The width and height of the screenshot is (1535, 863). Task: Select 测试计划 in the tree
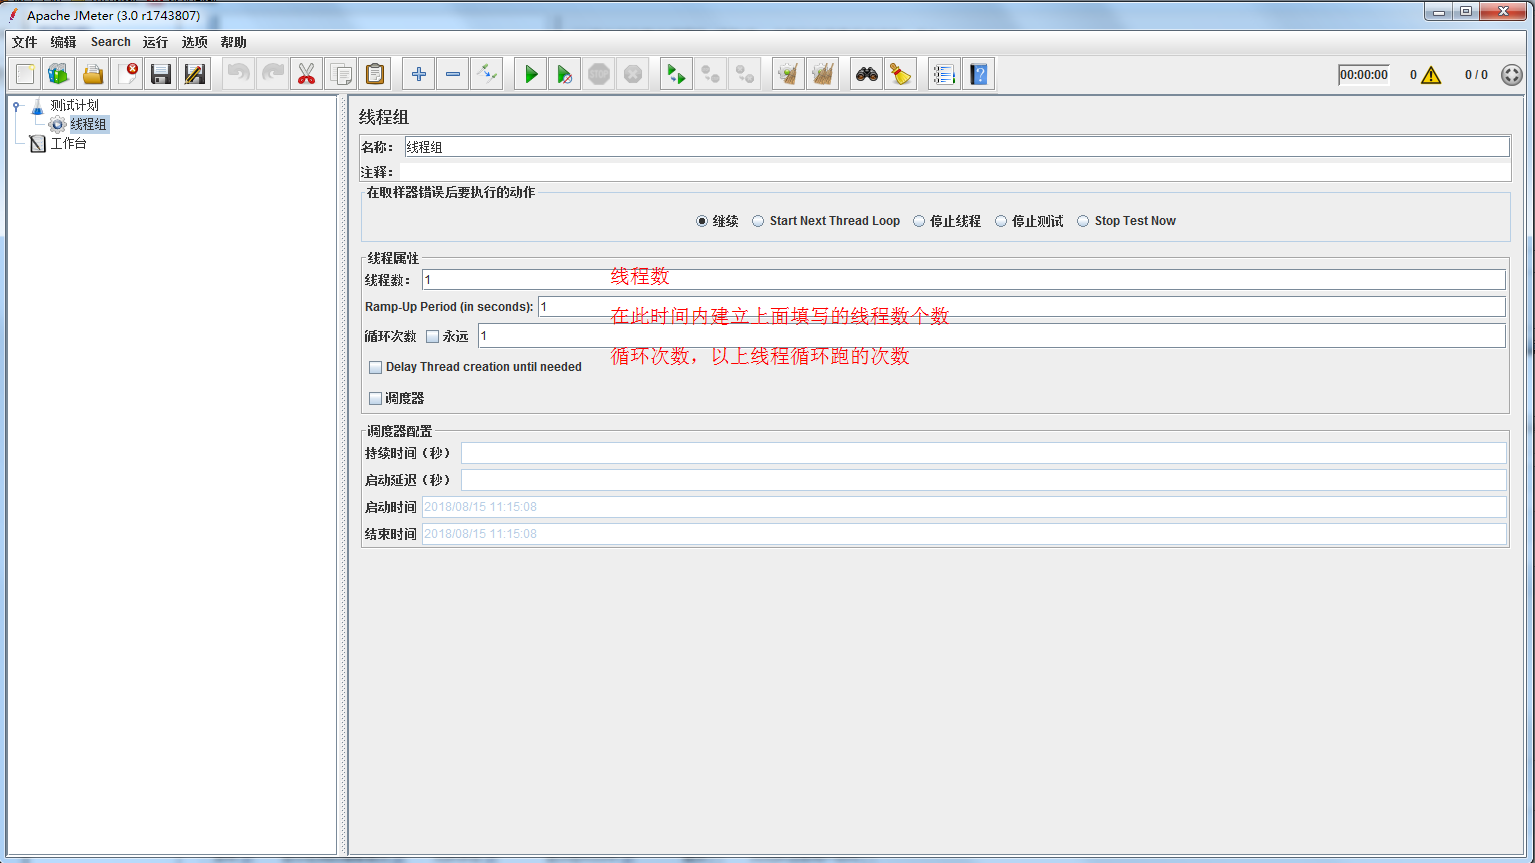coord(74,105)
